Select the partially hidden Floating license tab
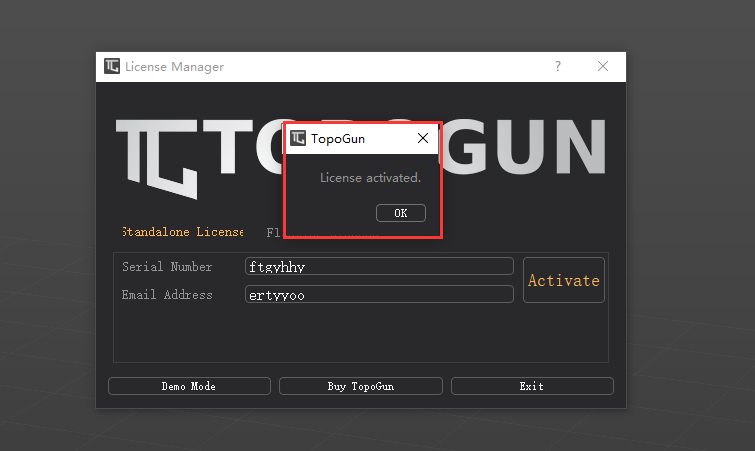Image resolution: width=755 pixels, height=451 pixels. click(x=273, y=232)
